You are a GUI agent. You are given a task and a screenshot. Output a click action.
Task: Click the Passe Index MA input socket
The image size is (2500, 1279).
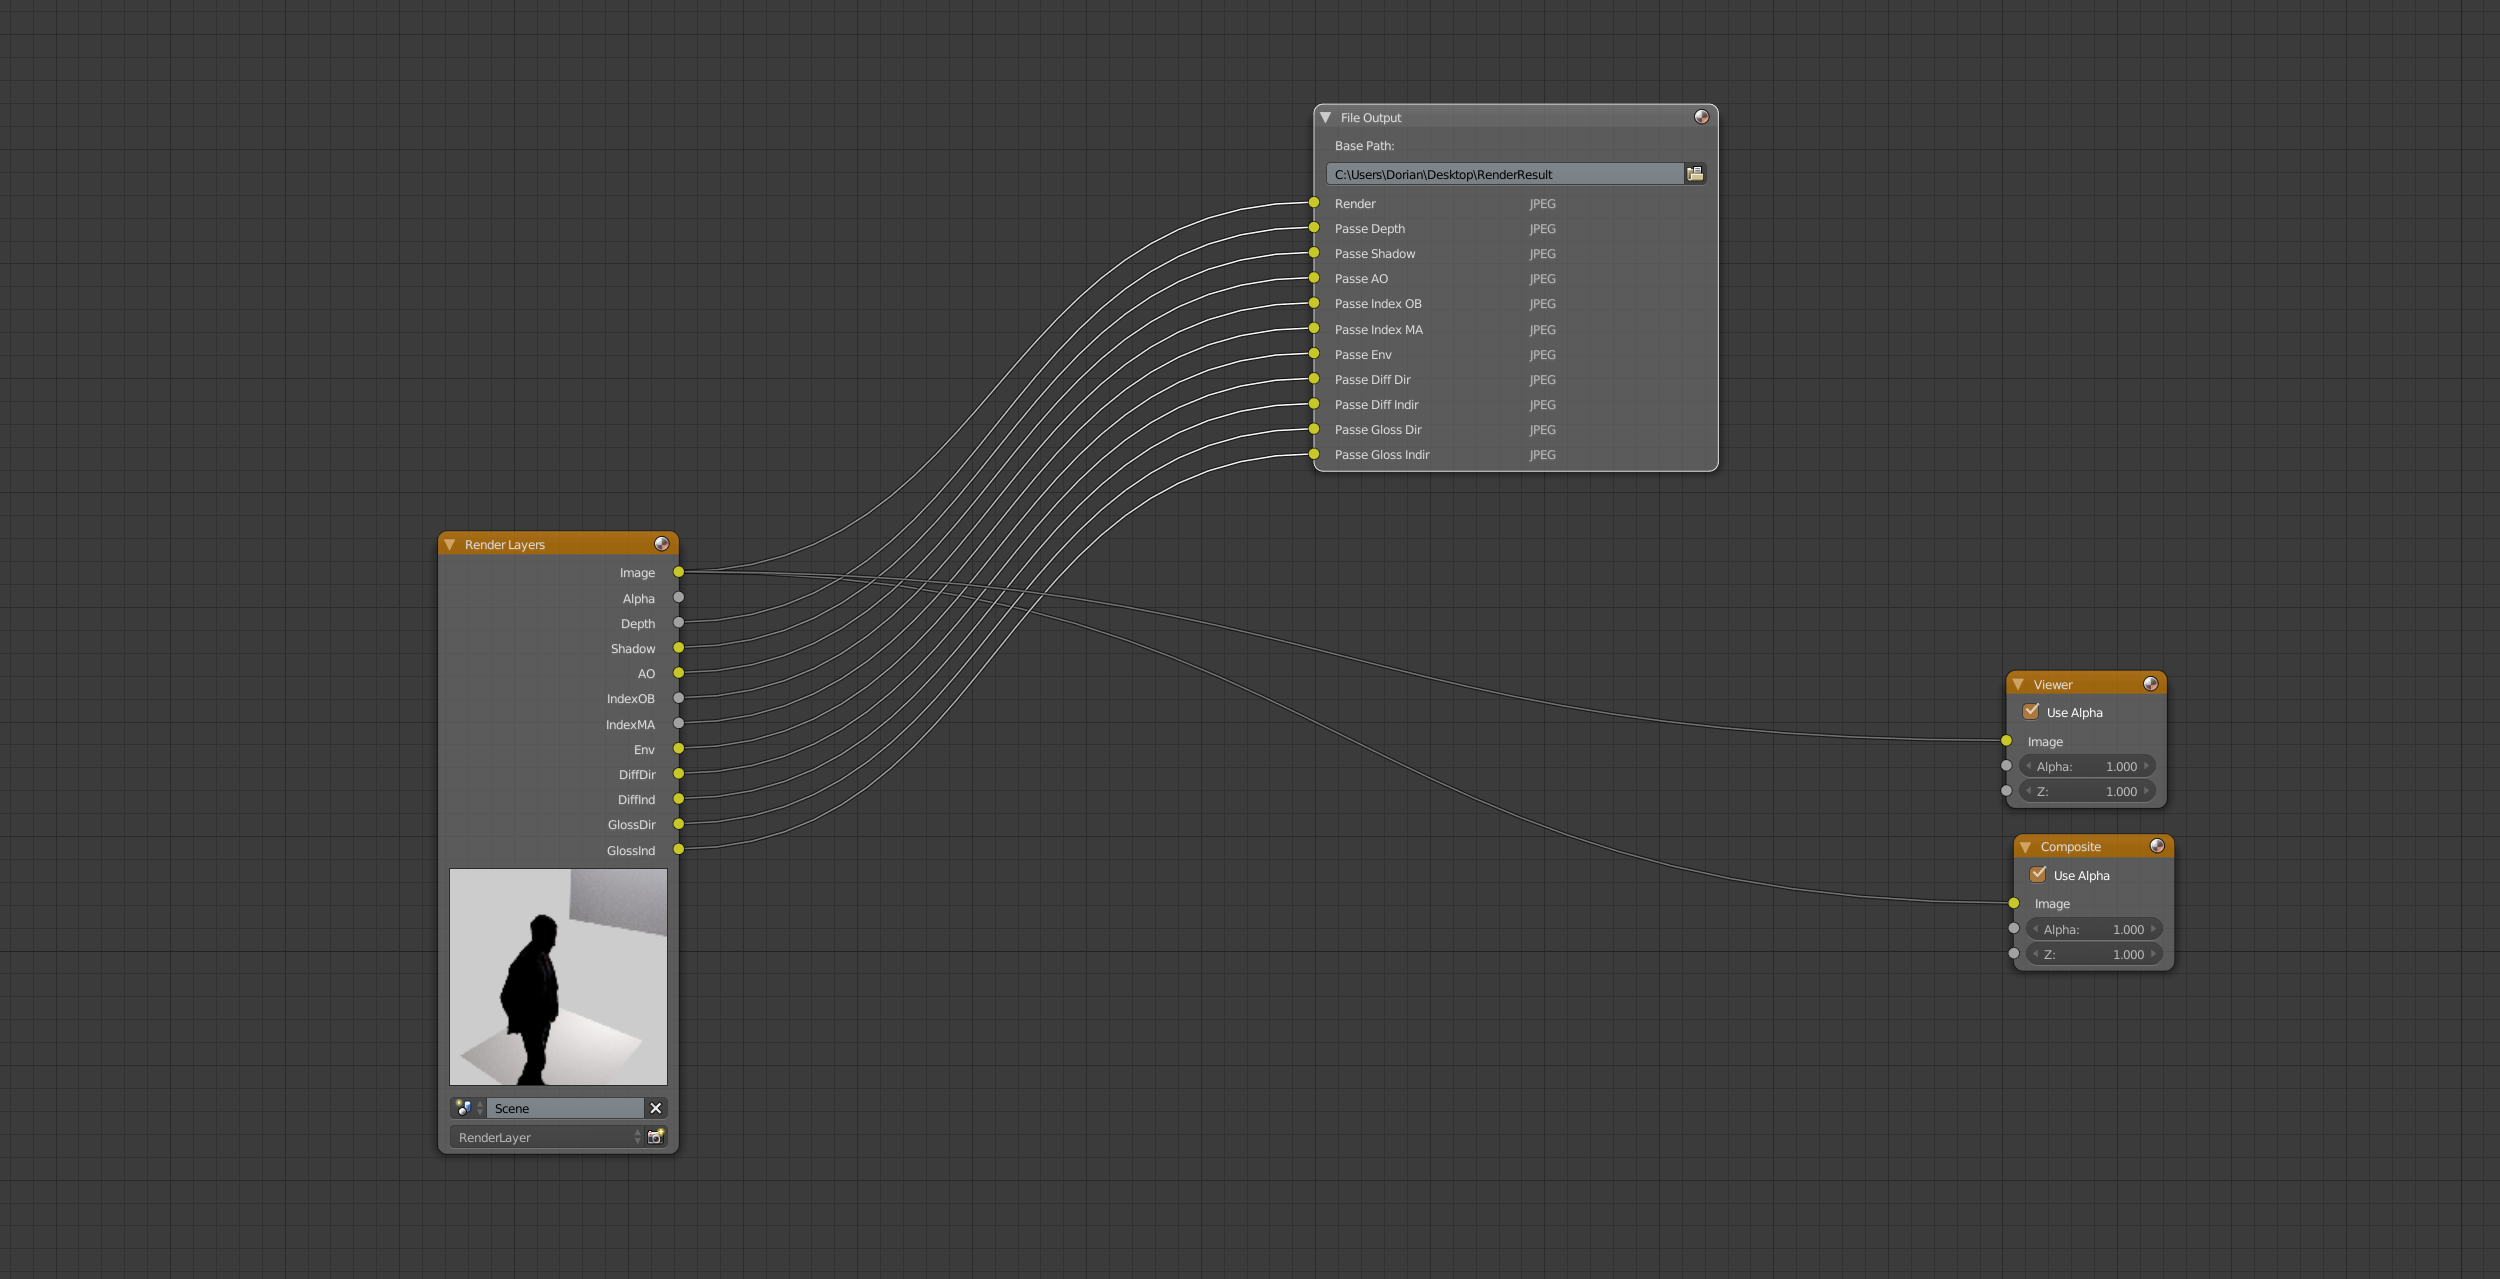(x=1314, y=328)
